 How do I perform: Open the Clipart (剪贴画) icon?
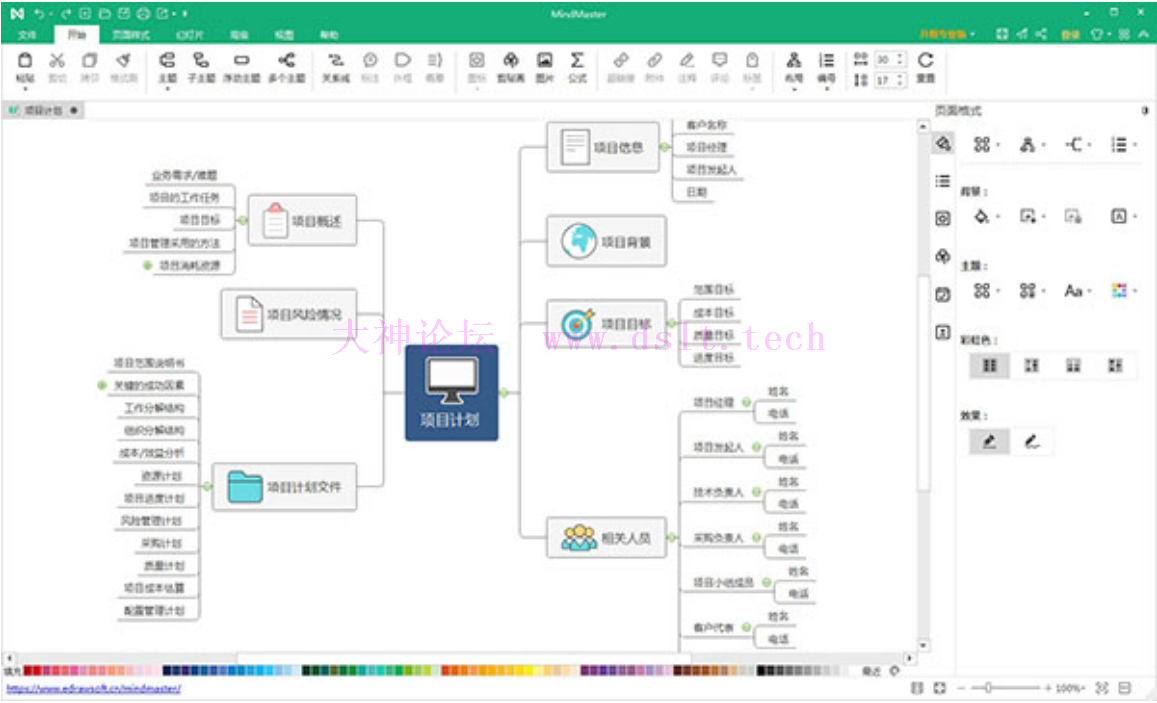(511, 62)
